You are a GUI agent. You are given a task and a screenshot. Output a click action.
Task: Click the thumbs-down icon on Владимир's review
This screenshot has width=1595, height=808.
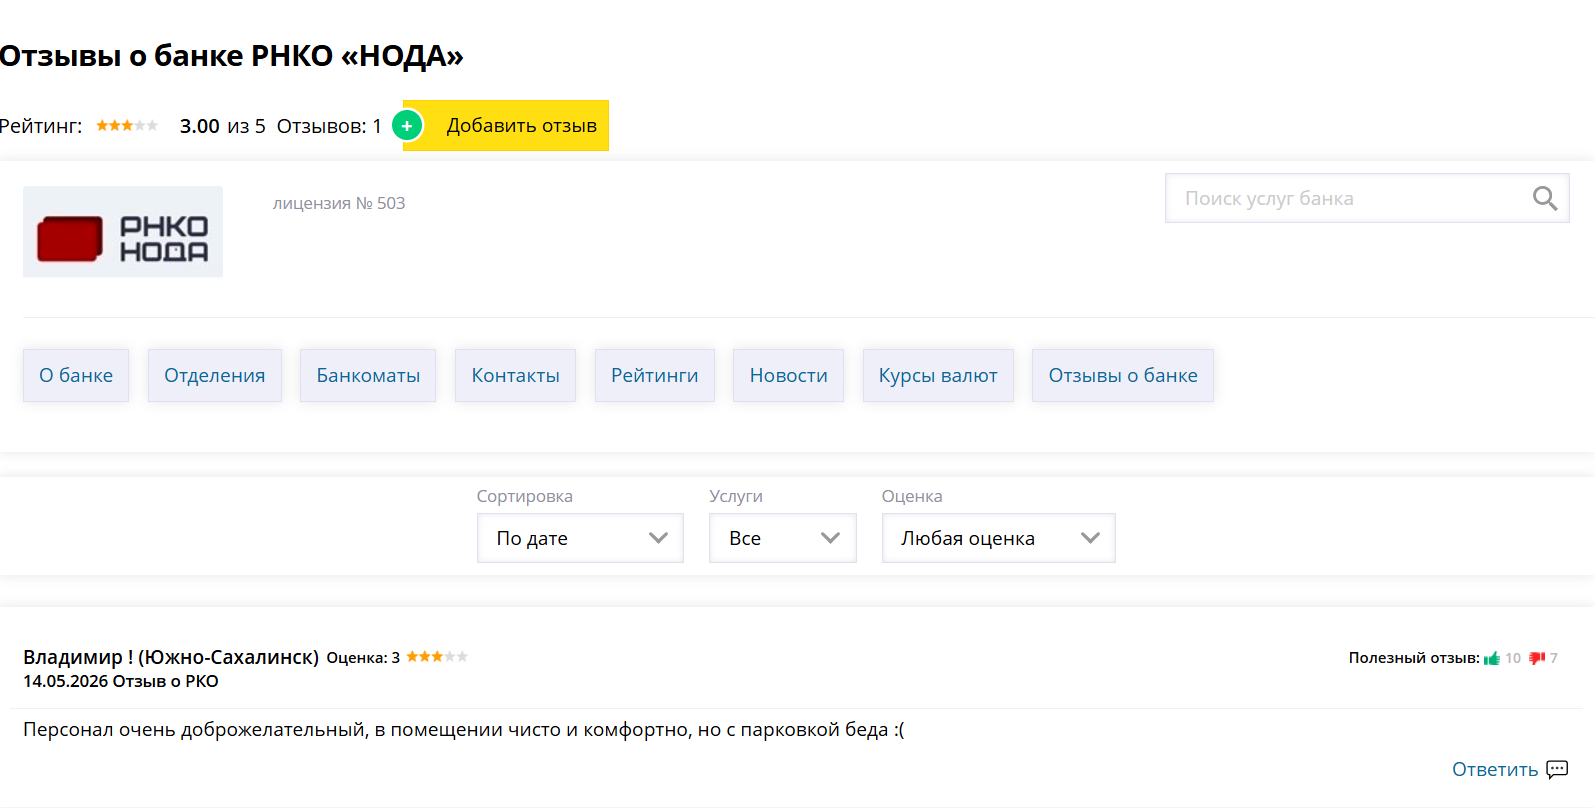tap(1537, 658)
